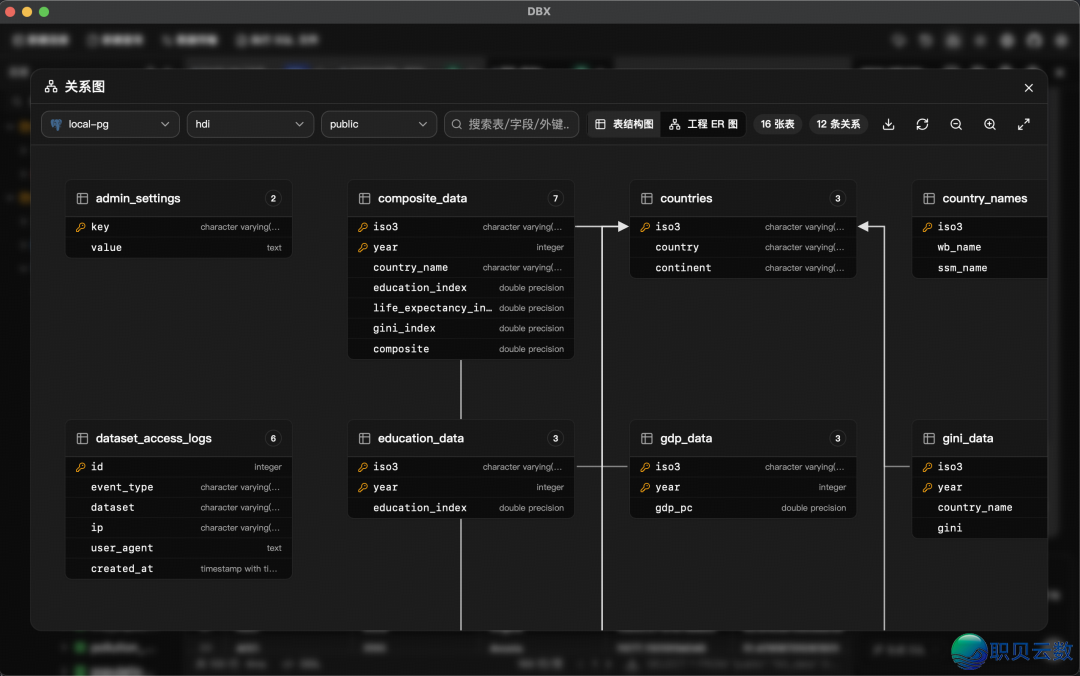Click key icon beside composite_data iso3
Viewport: 1080px width, 676px height.
tap(363, 227)
